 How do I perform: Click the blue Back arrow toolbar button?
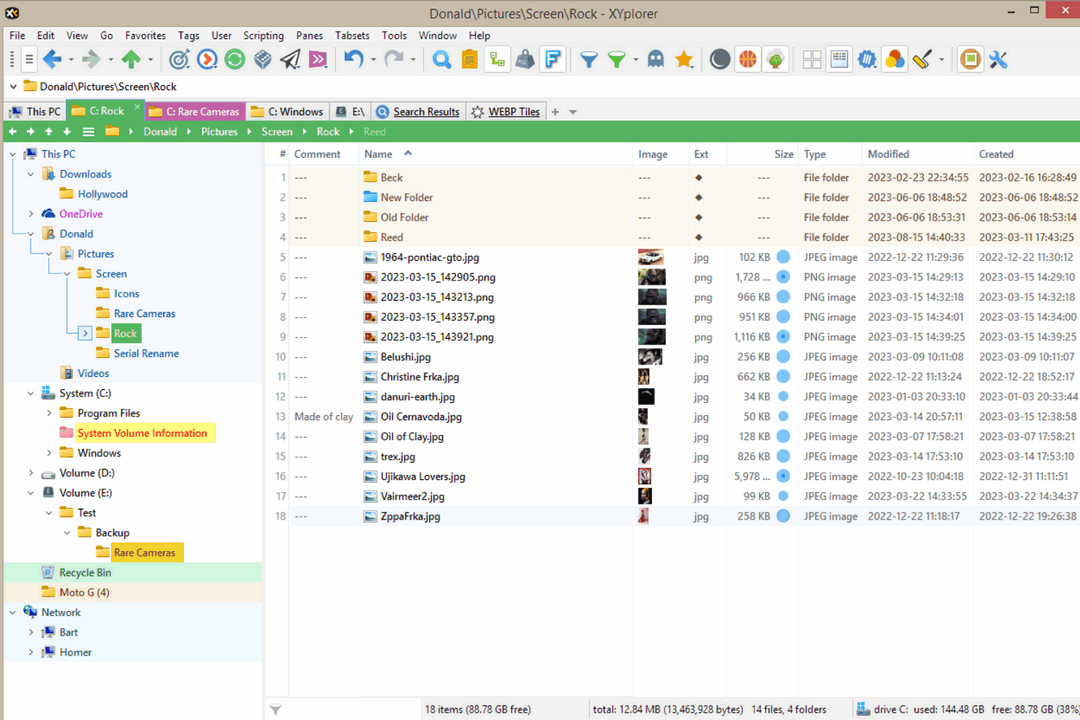pyautogui.click(x=52, y=60)
